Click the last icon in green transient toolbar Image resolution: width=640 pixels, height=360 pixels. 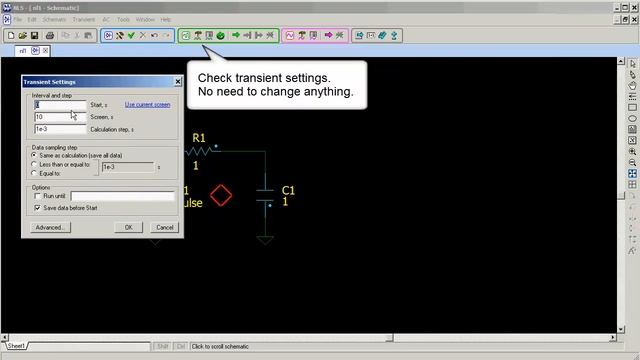click(x=270, y=36)
